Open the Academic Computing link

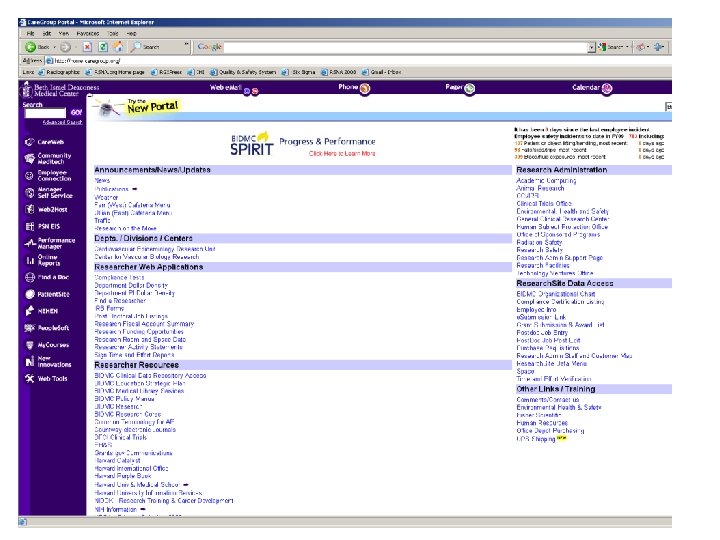tap(546, 181)
